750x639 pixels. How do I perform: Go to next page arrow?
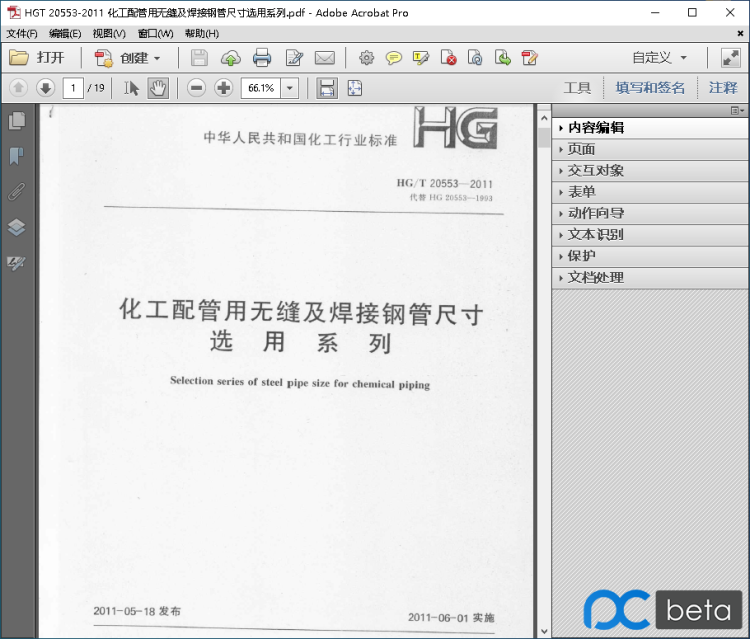45,88
